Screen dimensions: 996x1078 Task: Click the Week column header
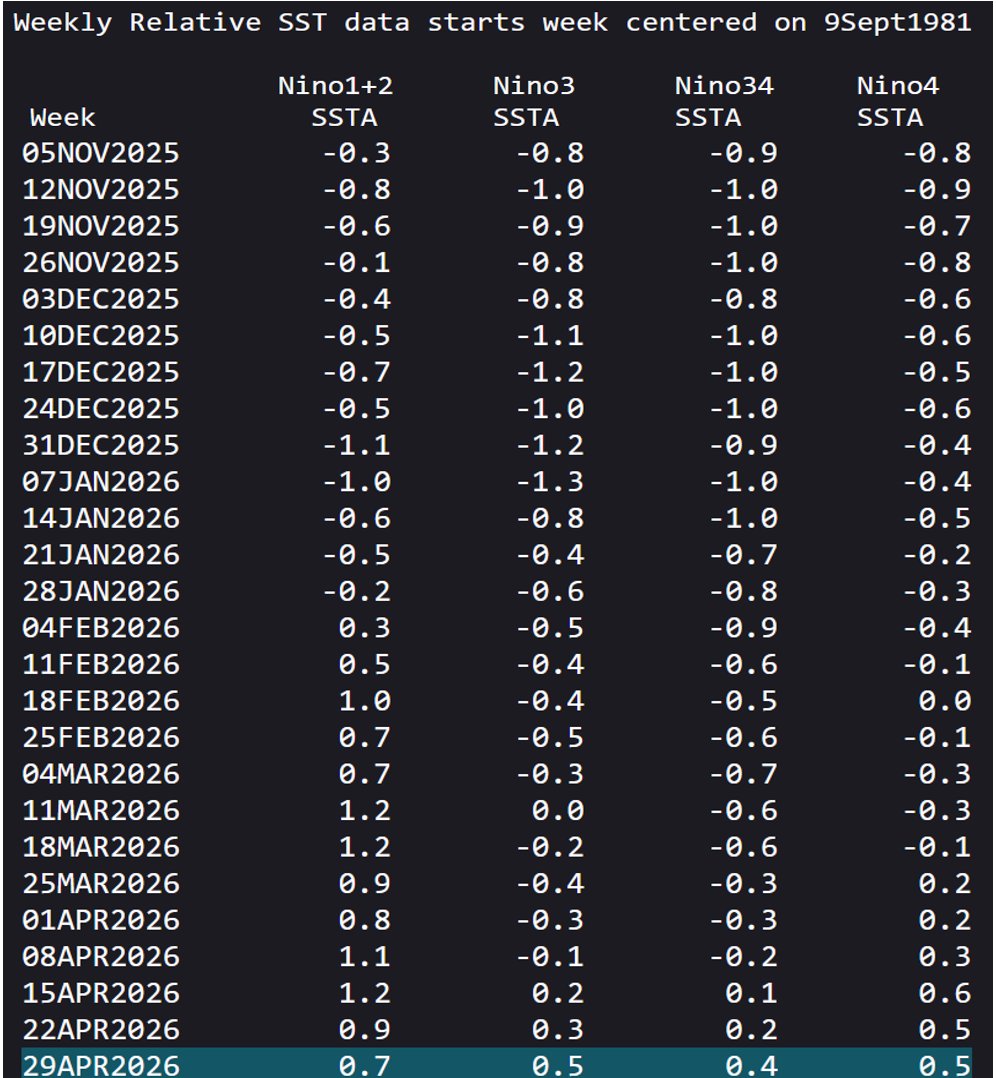pyautogui.click(x=63, y=118)
